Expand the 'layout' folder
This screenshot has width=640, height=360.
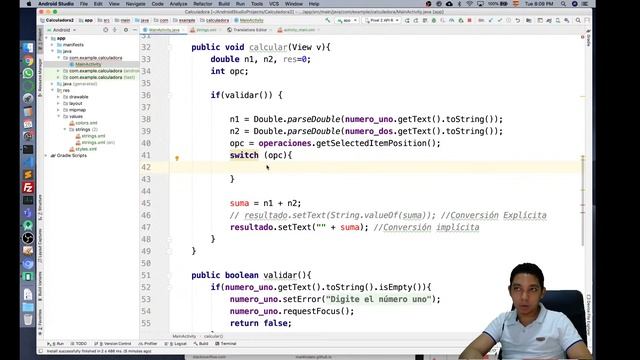[59, 103]
